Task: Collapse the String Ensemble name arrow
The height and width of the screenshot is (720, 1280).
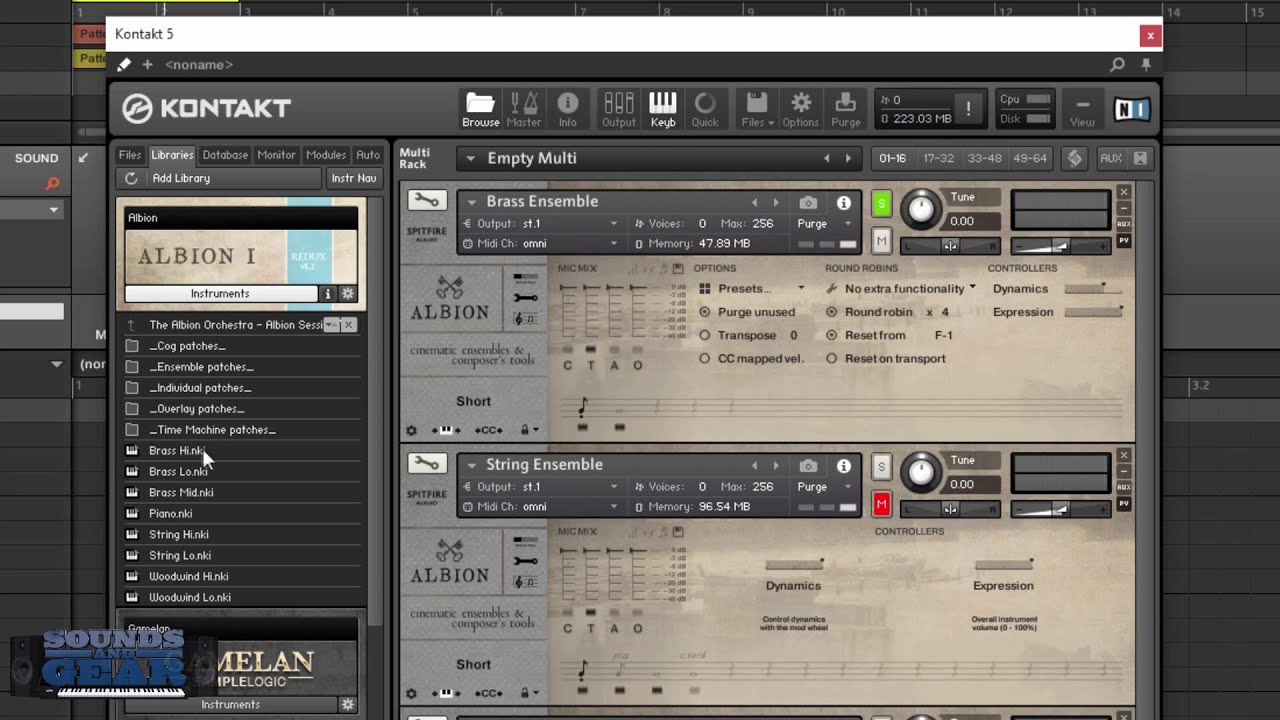Action: point(471,465)
